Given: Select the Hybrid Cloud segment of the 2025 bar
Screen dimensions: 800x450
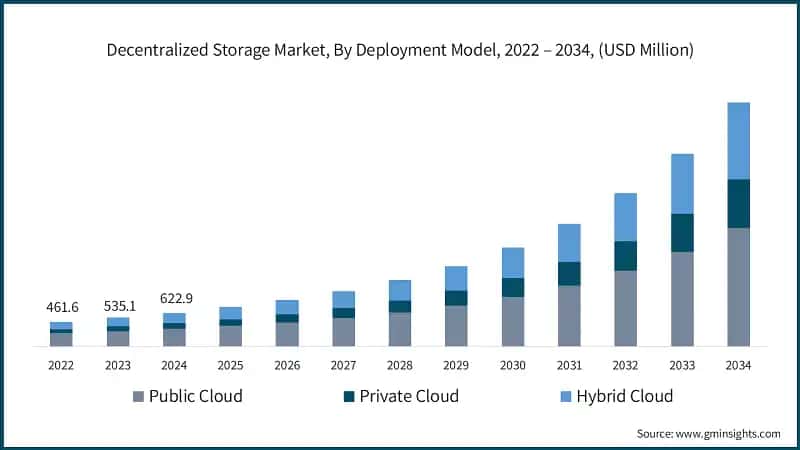Looking at the screenshot, I should click(231, 313).
